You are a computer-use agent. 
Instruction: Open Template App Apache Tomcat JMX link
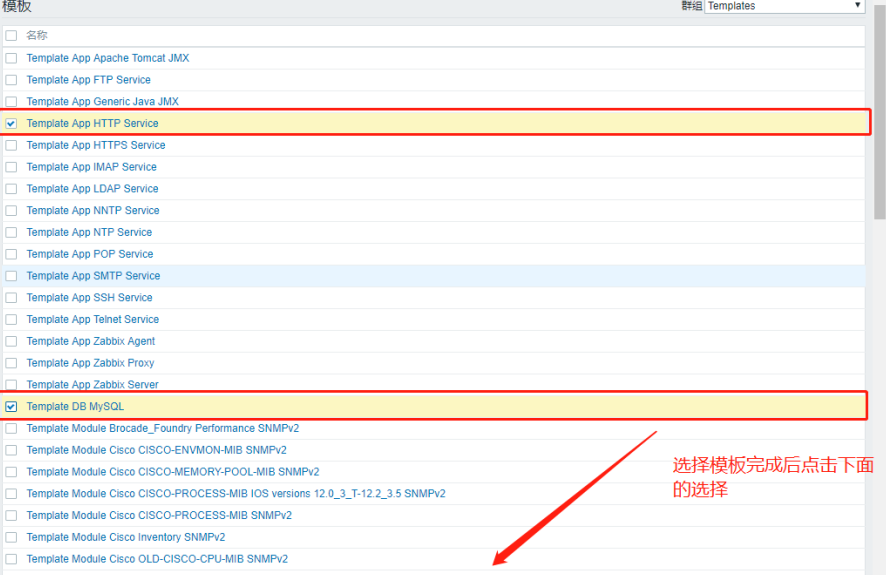tap(108, 58)
